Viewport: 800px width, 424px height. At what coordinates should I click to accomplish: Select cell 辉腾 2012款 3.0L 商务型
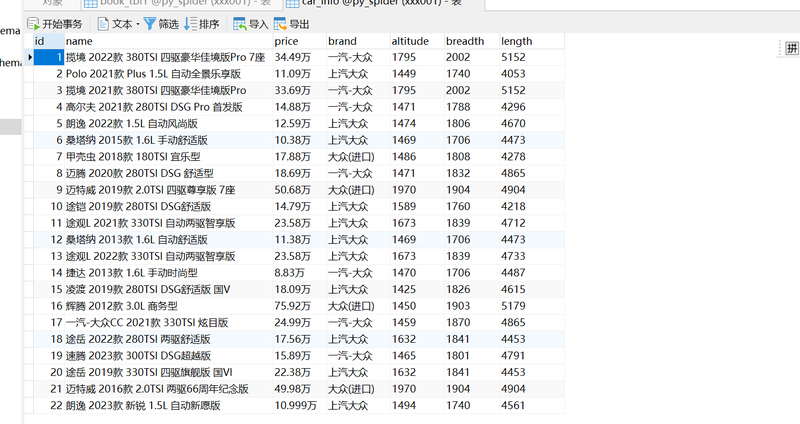[x=168, y=306]
